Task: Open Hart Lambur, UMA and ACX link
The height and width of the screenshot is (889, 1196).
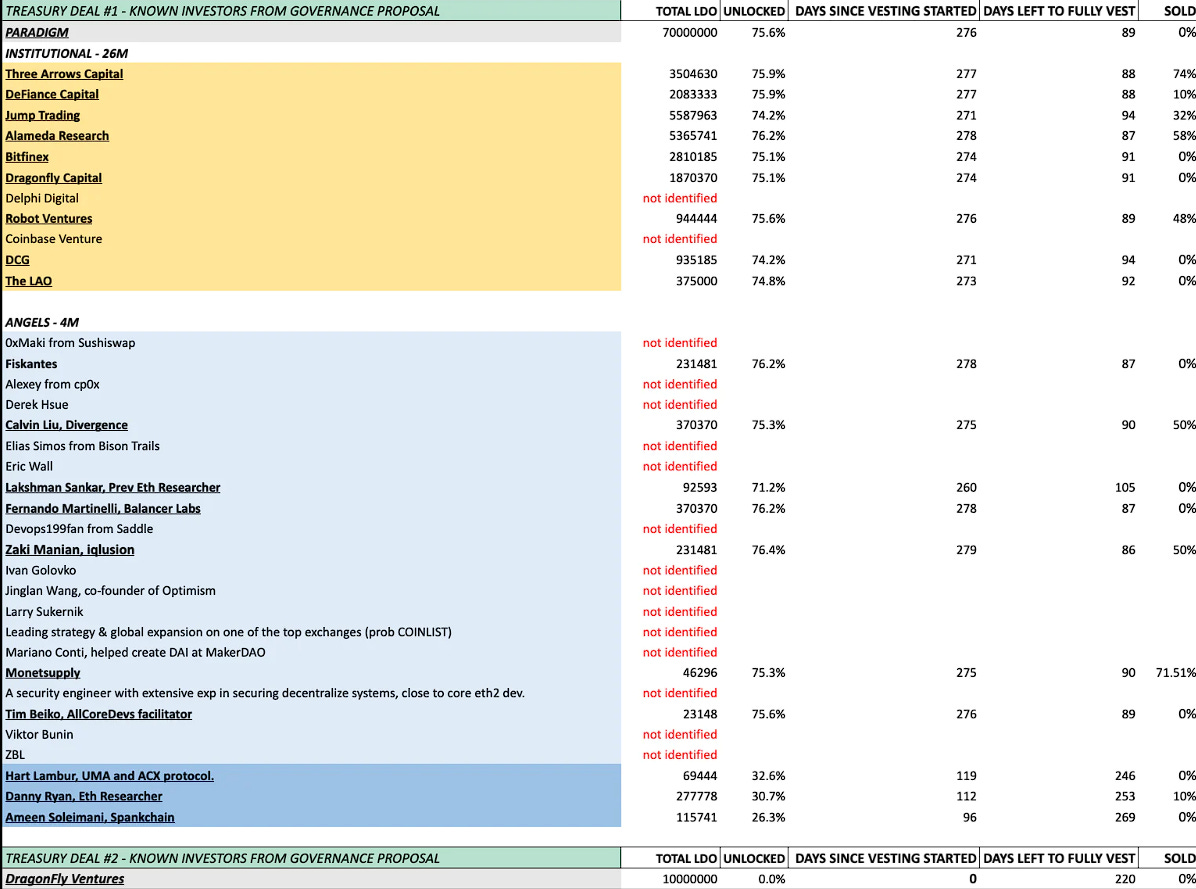Action: (110, 776)
